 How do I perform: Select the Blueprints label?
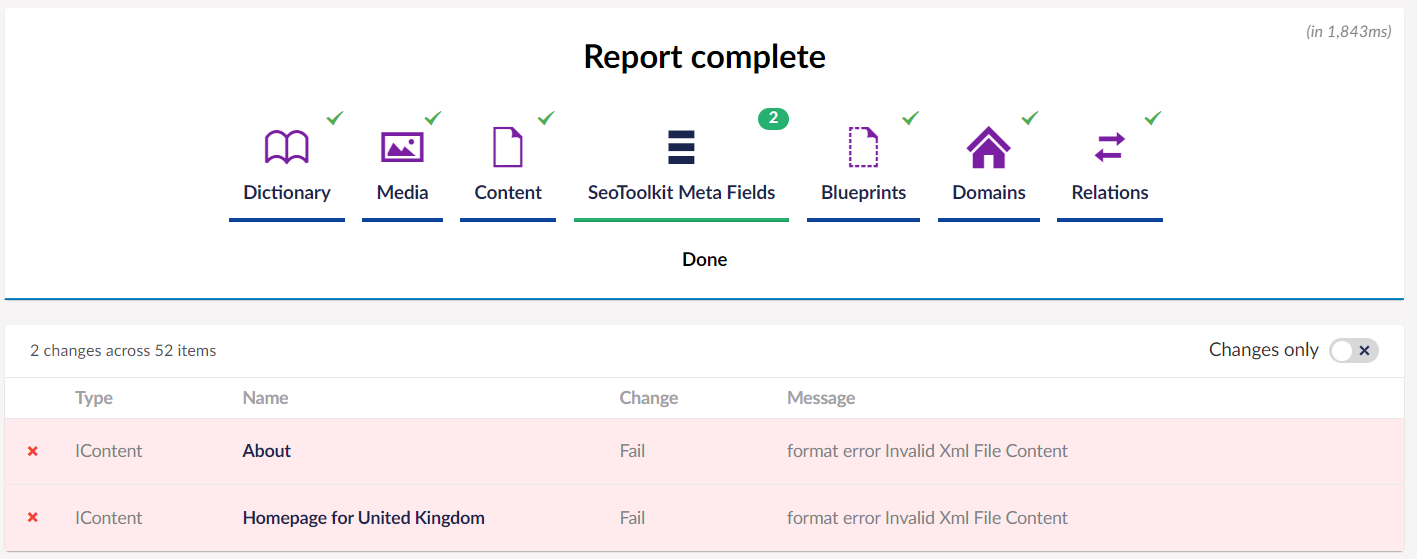tap(863, 193)
